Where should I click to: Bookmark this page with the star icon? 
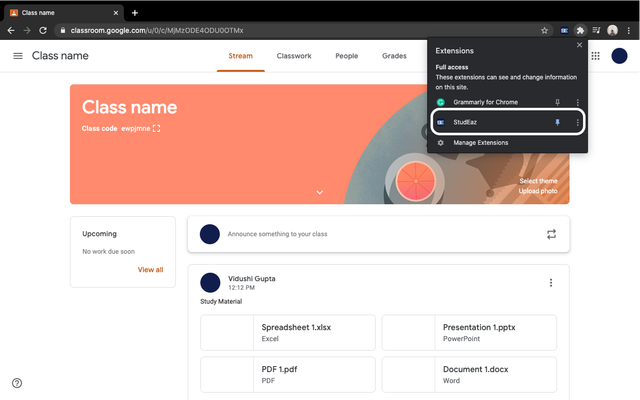click(x=544, y=31)
